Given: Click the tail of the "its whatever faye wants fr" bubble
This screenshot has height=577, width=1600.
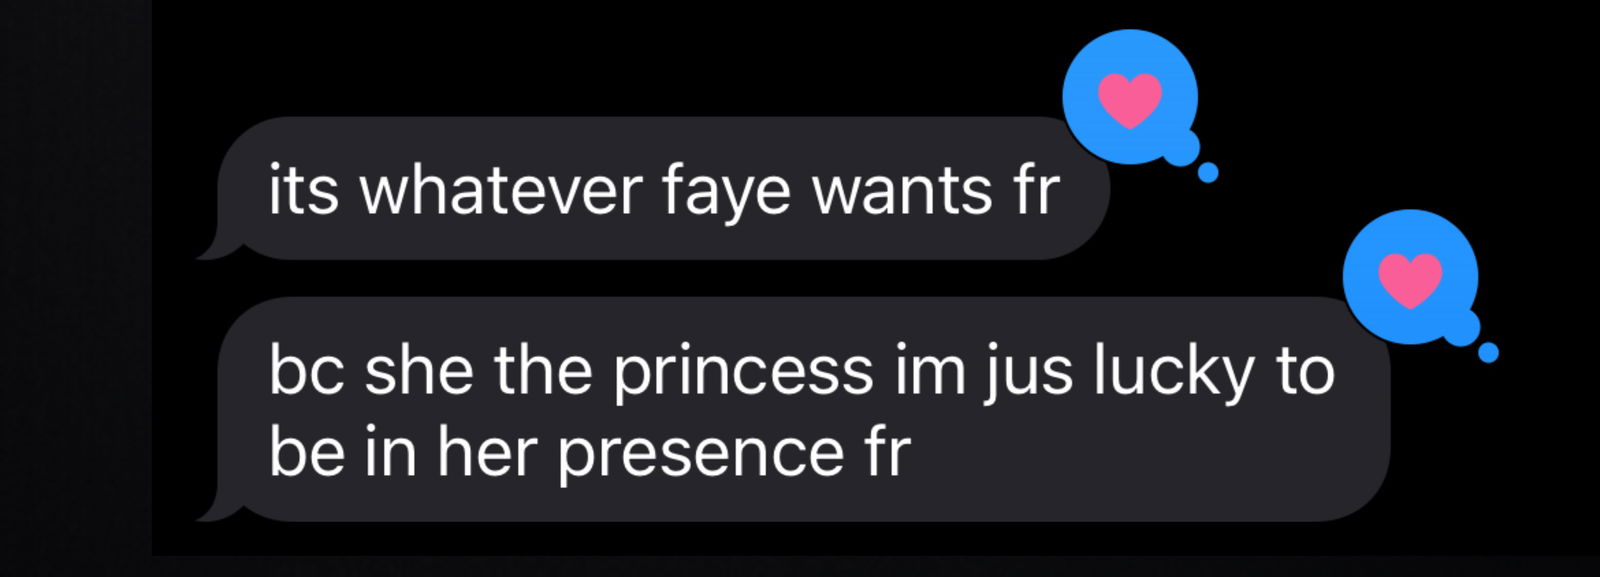Looking at the screenshot, I should click(212, 245).
